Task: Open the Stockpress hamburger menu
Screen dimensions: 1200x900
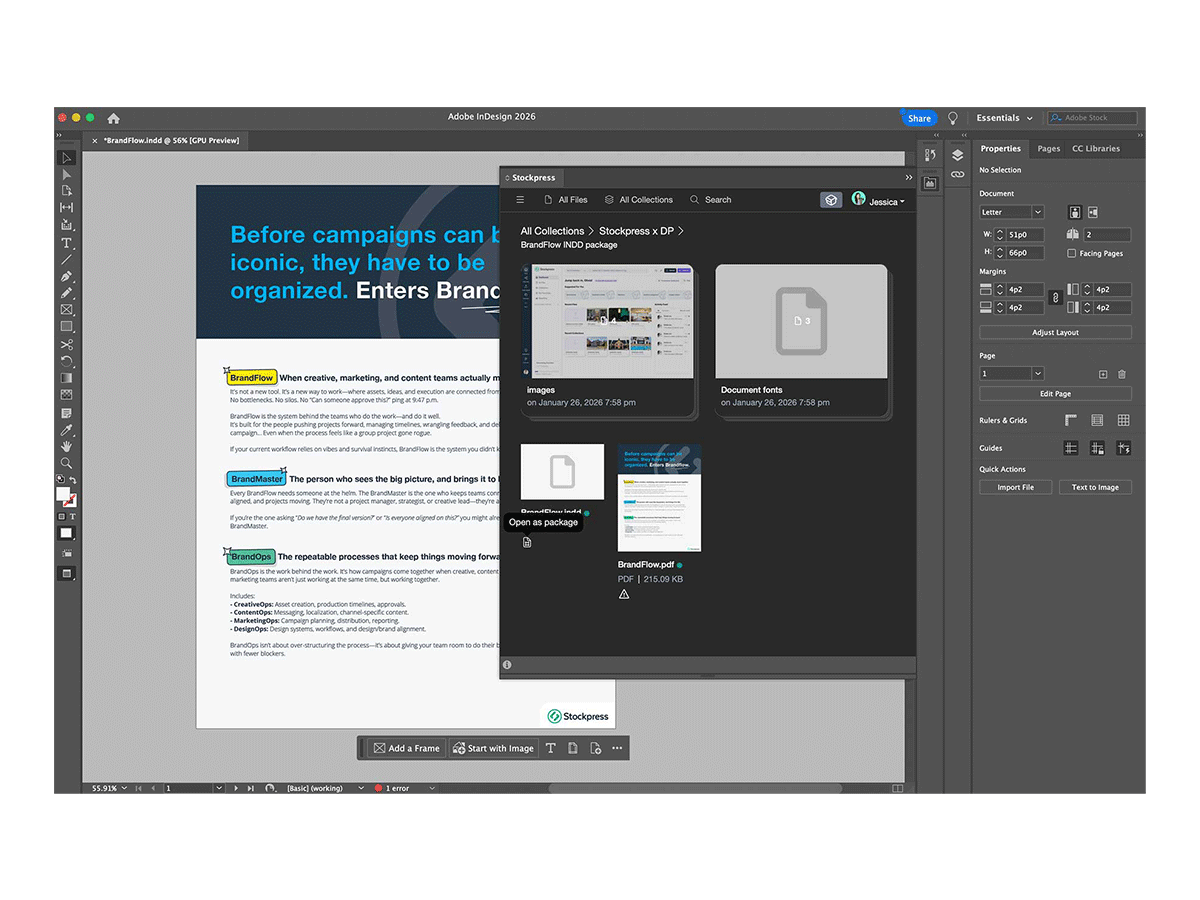Action: click(519, 200)
